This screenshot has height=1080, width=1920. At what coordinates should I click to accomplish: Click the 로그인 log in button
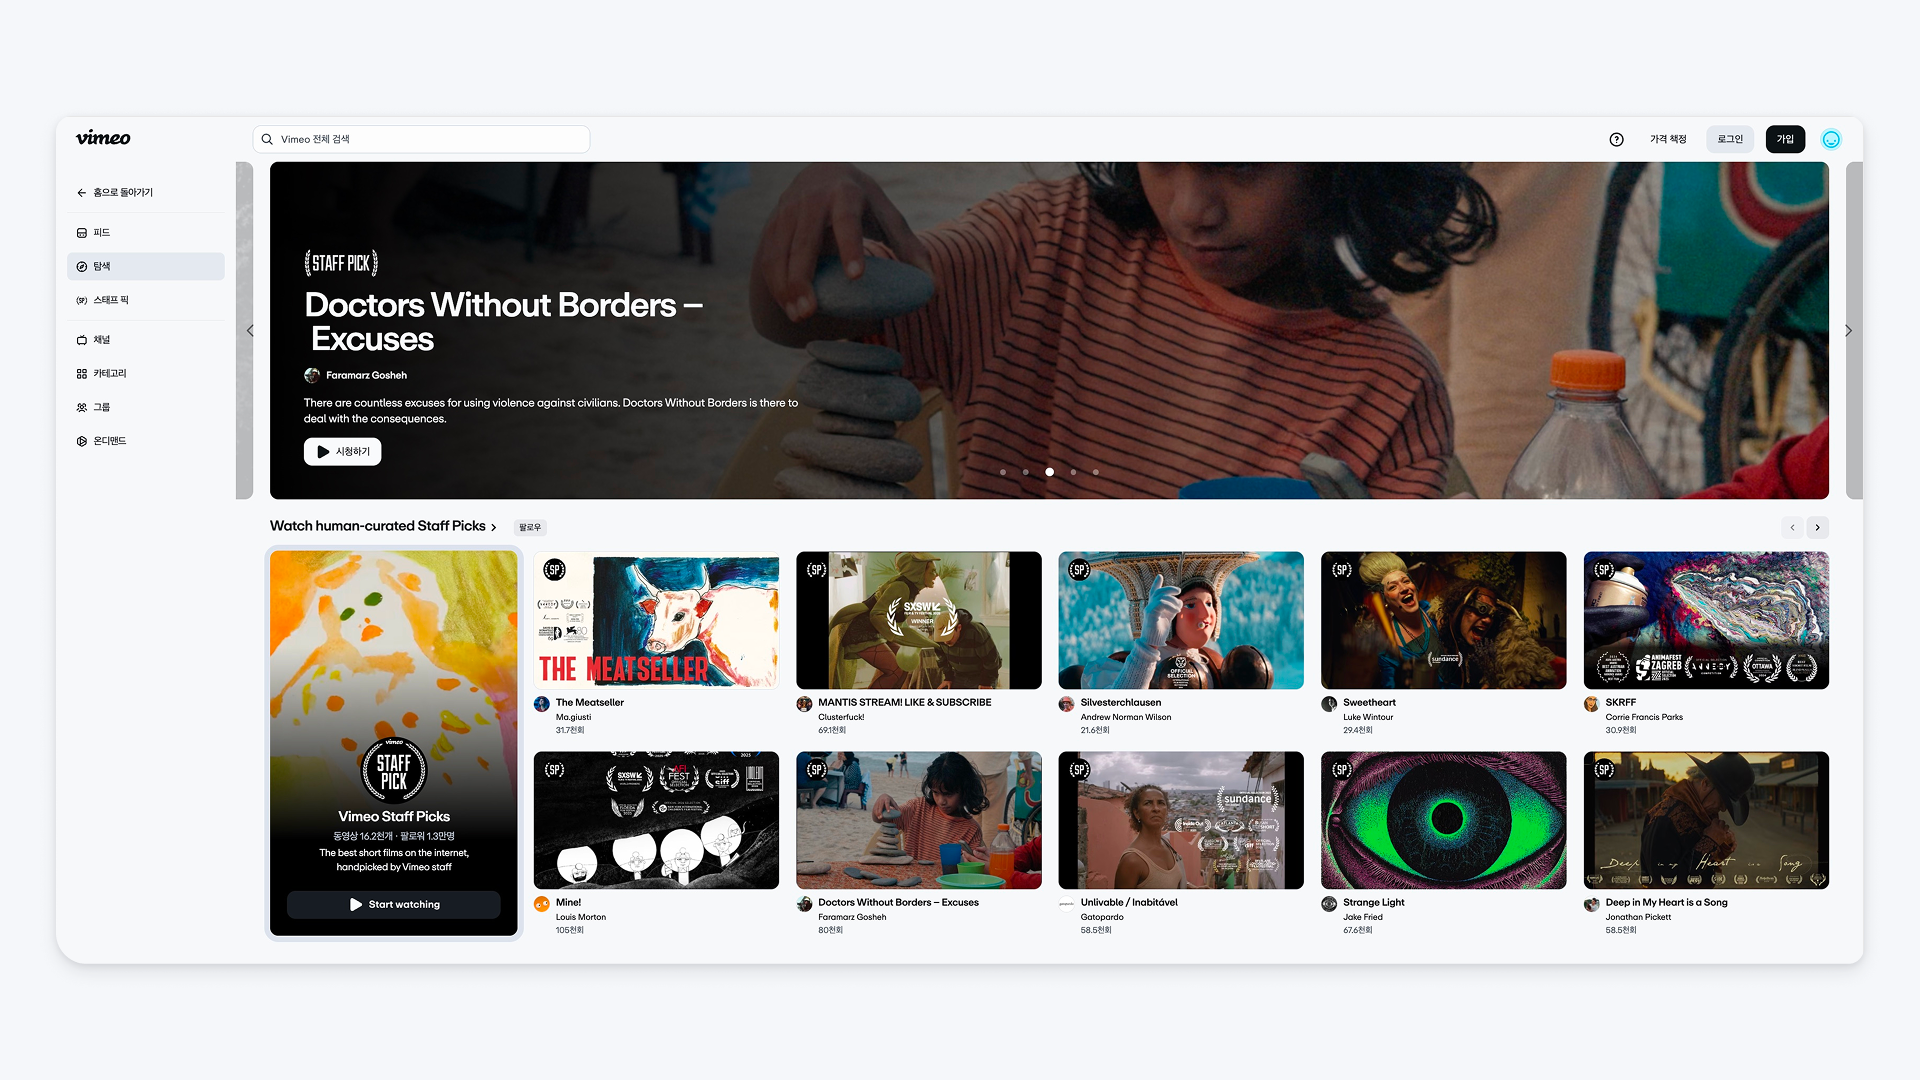[x=1730, y=139]
